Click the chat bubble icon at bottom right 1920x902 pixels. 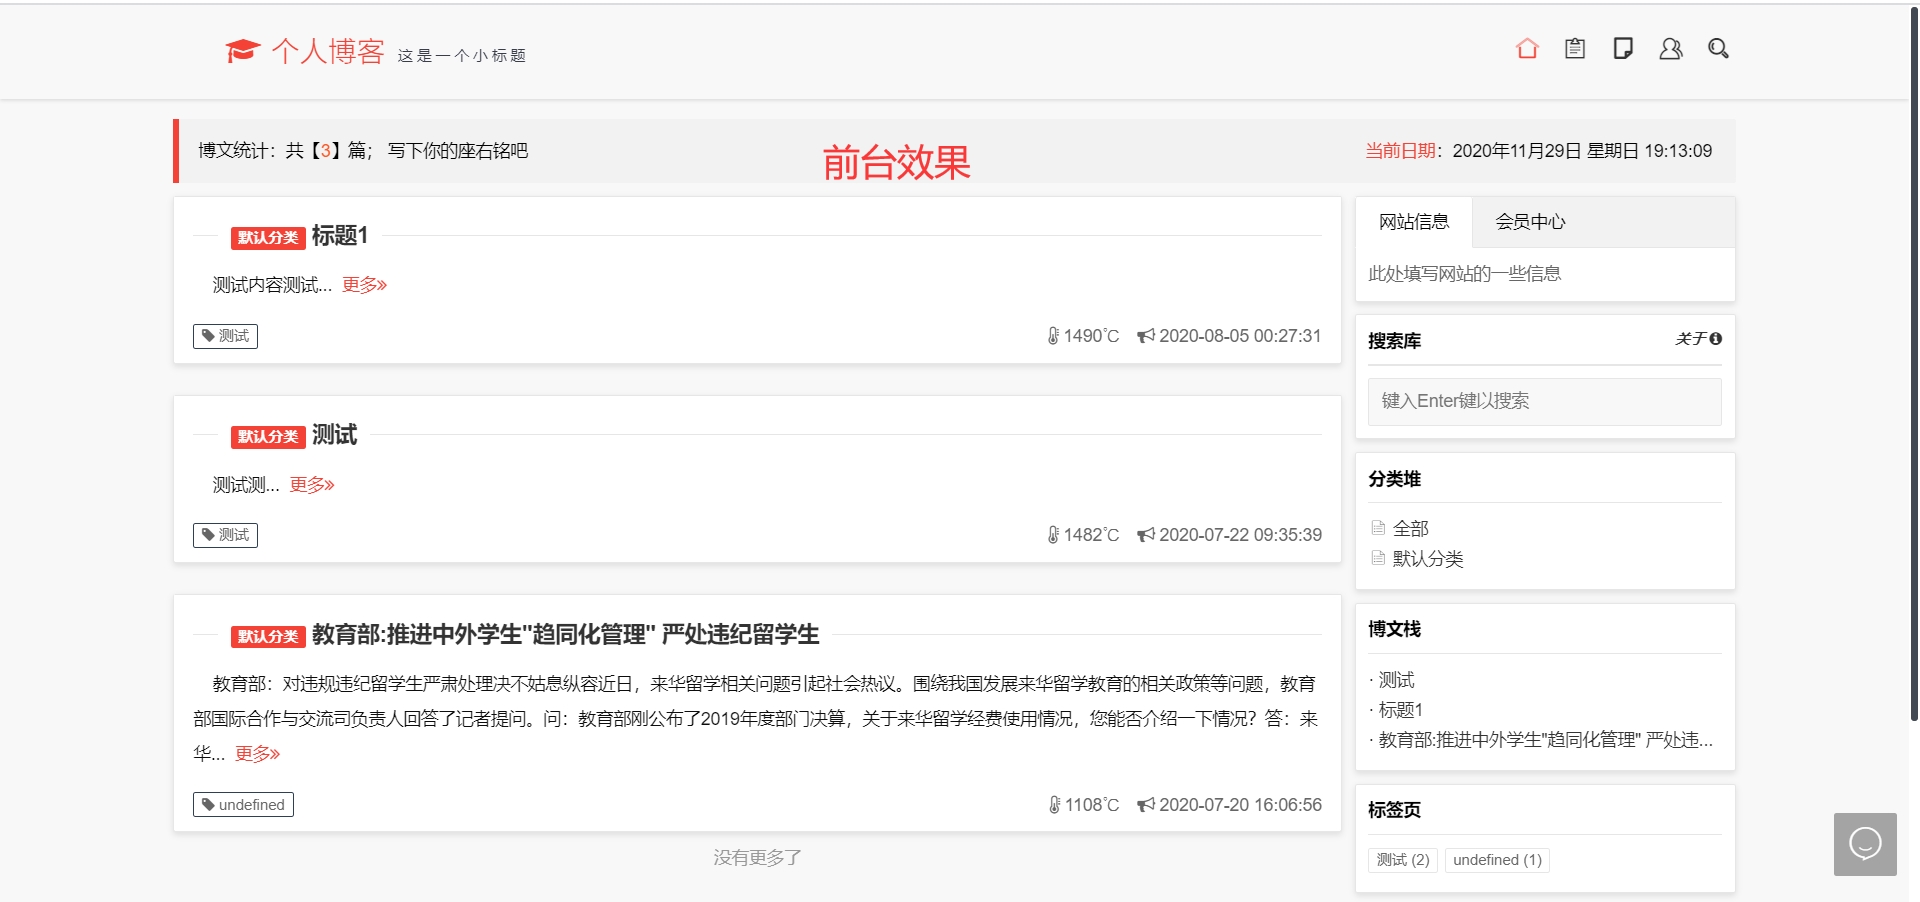pos(1864,844)
